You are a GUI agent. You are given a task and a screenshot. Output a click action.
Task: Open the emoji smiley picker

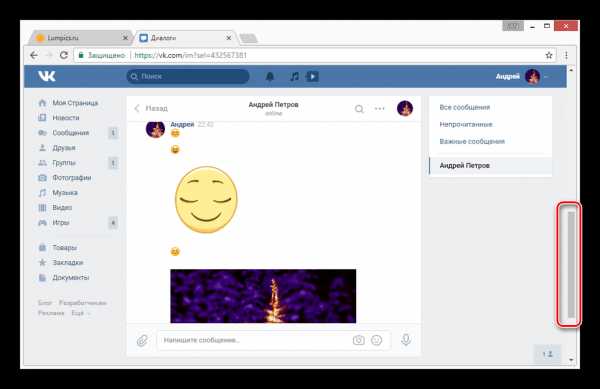[x=377, y=340]
